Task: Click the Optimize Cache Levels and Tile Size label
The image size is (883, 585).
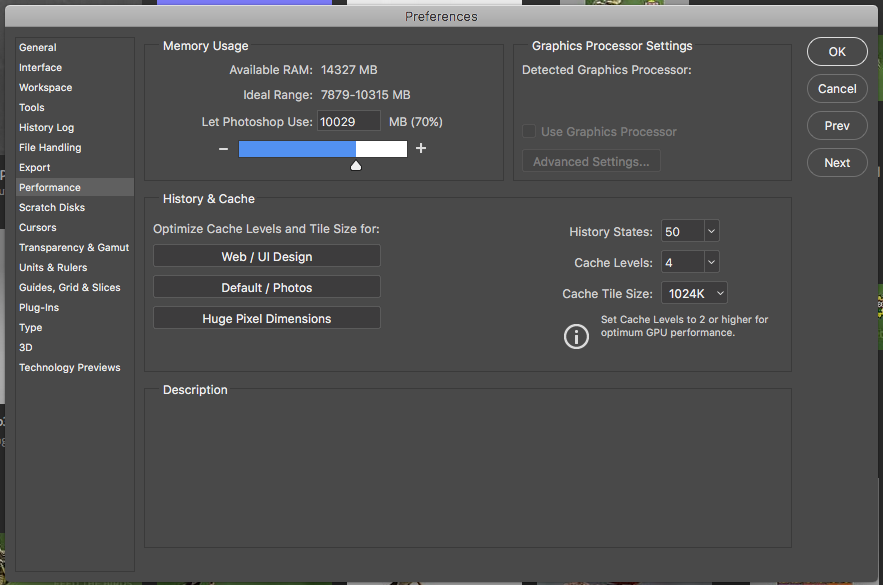Action: point(266,229)
